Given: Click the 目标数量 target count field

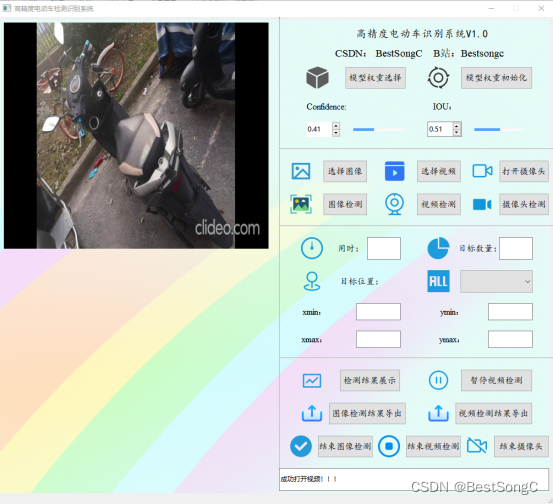Looking at the screenshot, I should (x=516, y=249).
